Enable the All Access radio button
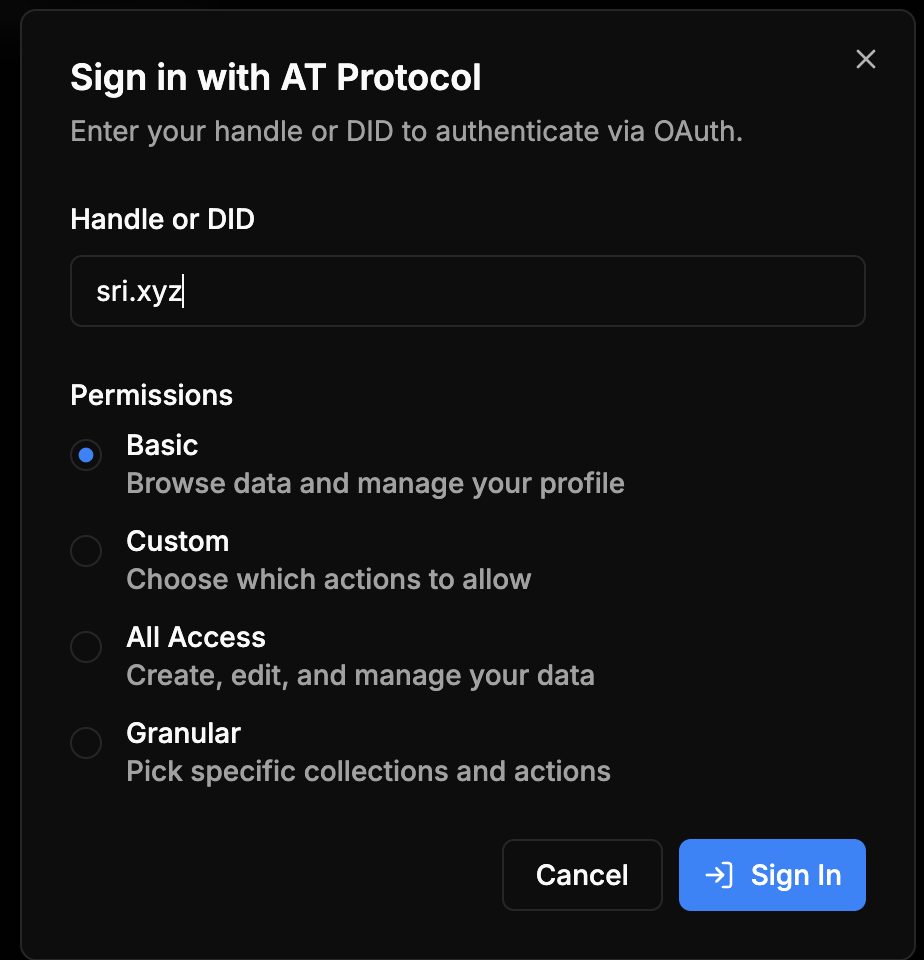The width and height of the screenshot is (924, 960). pos(86,647)
